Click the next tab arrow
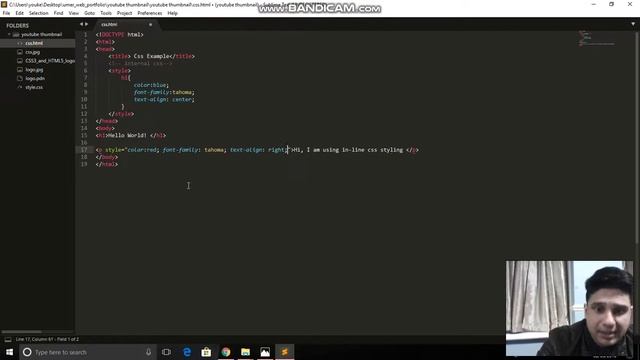The width and height of the screenshot is (640, 360). [x=86, y=24]
